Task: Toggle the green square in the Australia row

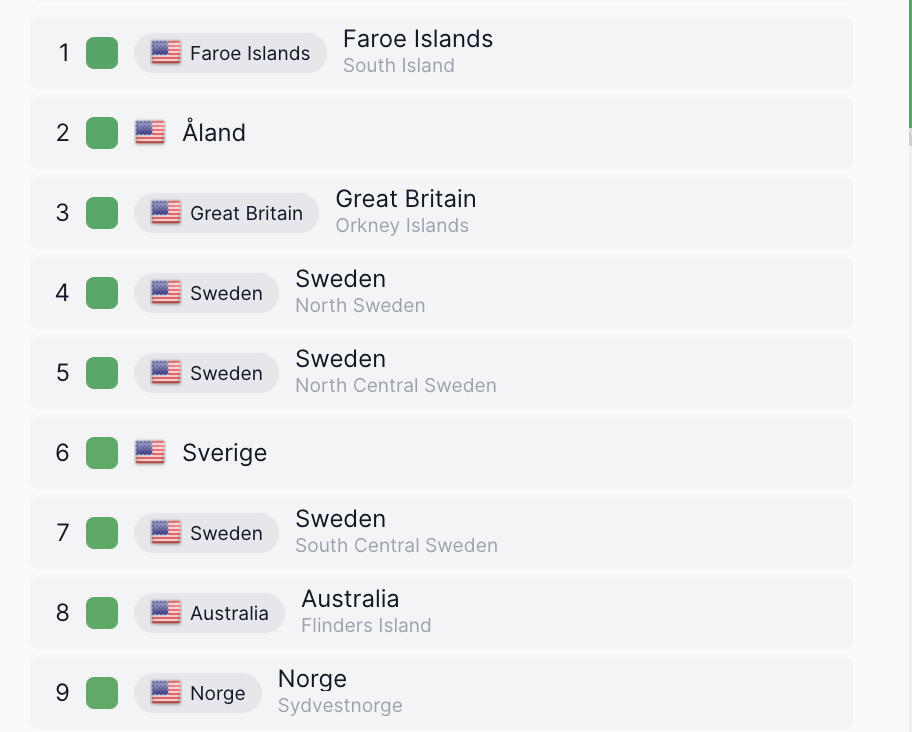Action: pyautogui.click(x=101, y=613)
